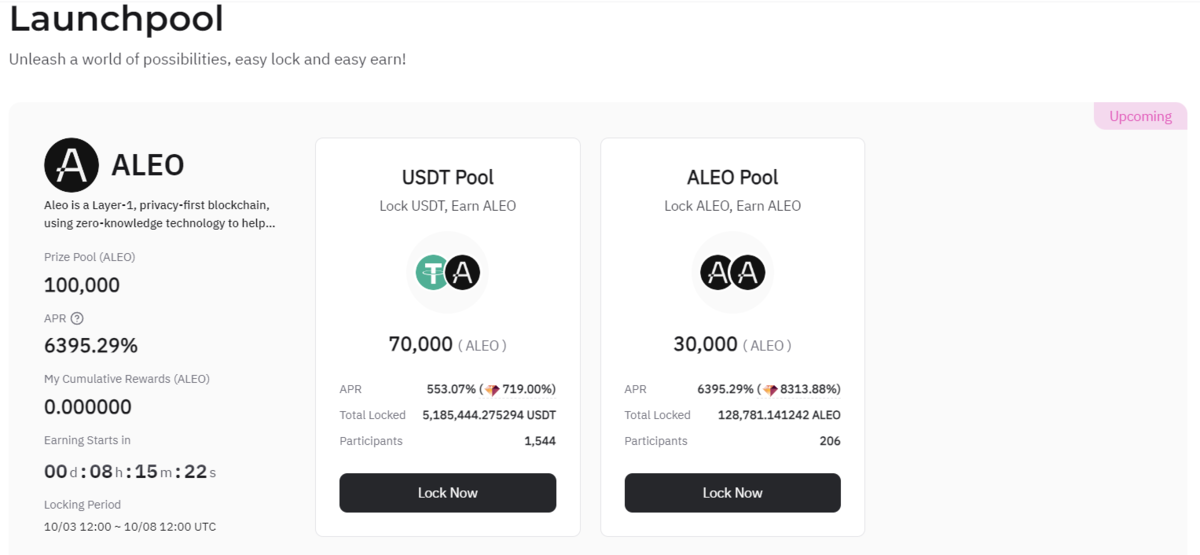
Task: Open the ALEO Pool title
Action: click(x=732, y=178)
